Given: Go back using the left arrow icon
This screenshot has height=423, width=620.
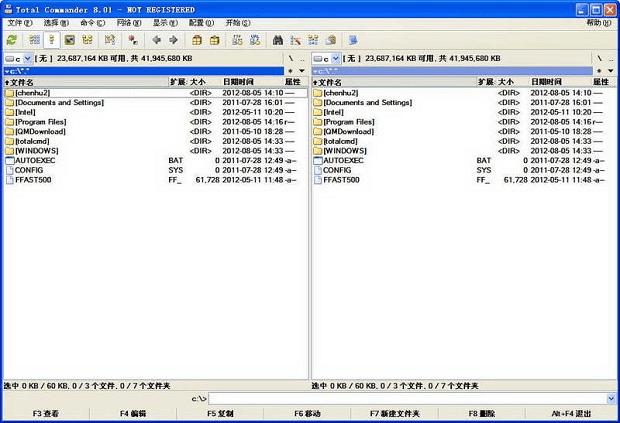Looking at the screenshot, I should (156, 40).
